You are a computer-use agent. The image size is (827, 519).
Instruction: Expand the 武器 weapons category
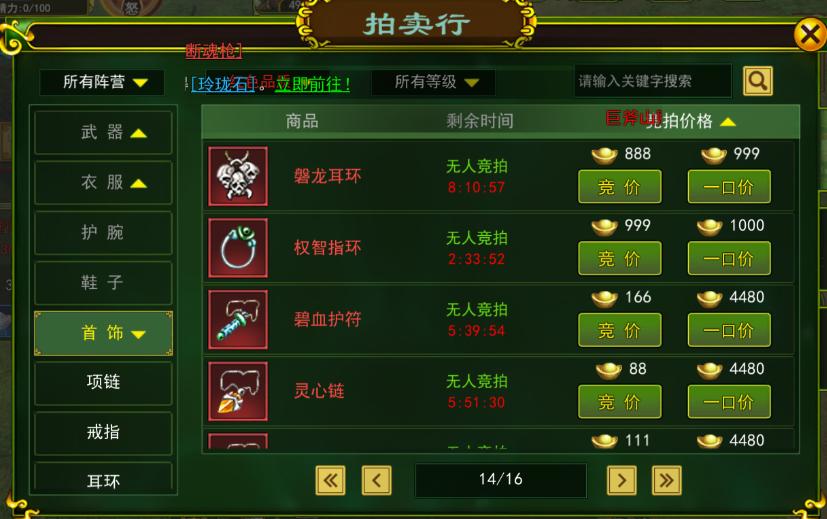[103, 132]
